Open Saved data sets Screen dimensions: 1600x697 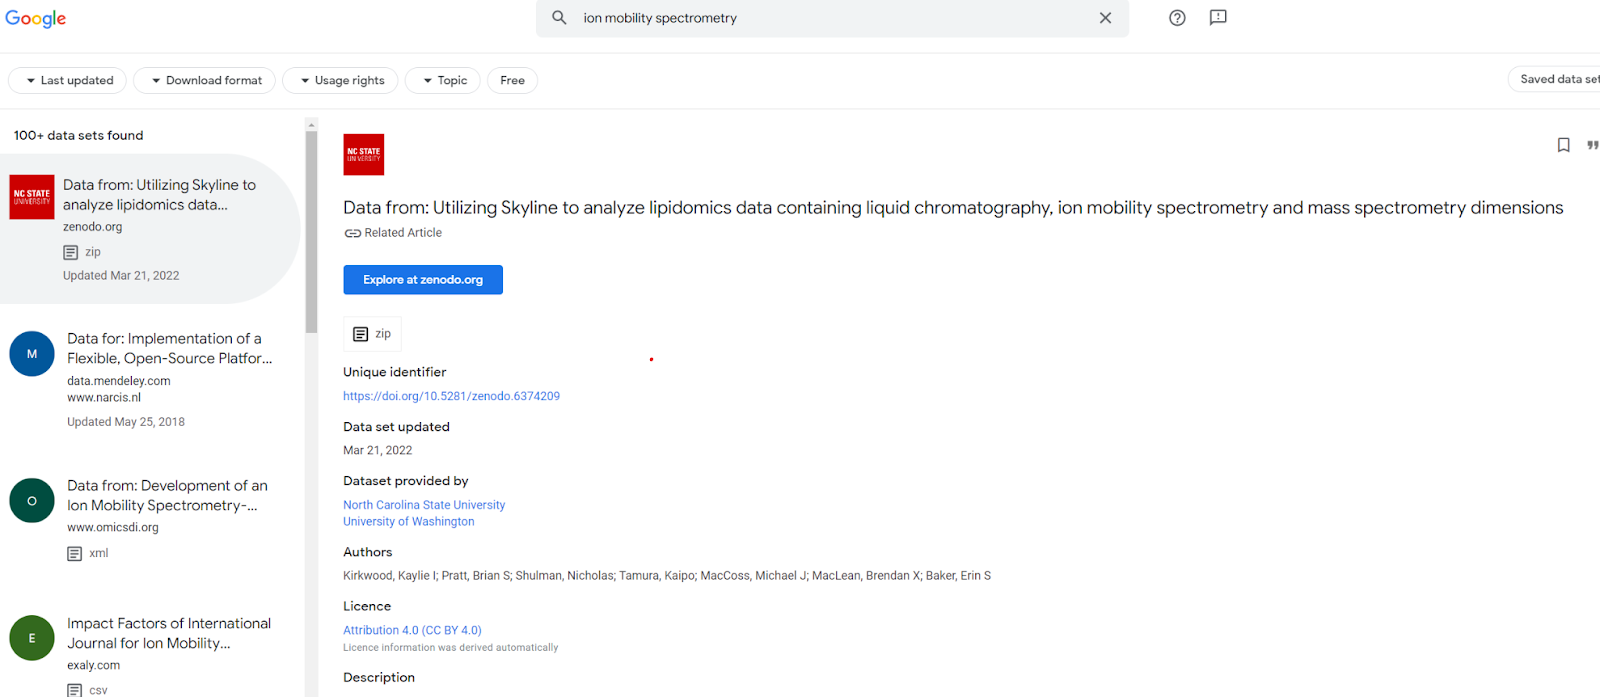pyautogui.click(x=1556, y=79)
